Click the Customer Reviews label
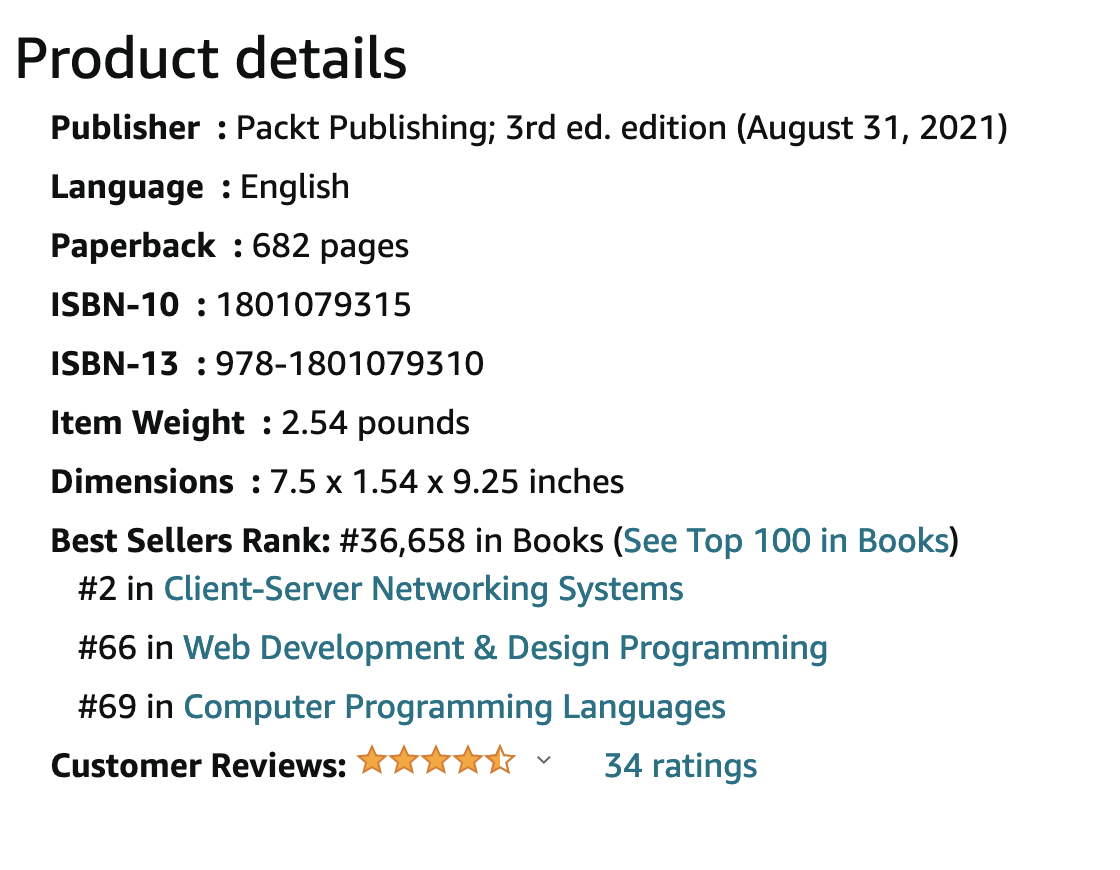This screenshot has height=870, width=1120. pos(199,766)
